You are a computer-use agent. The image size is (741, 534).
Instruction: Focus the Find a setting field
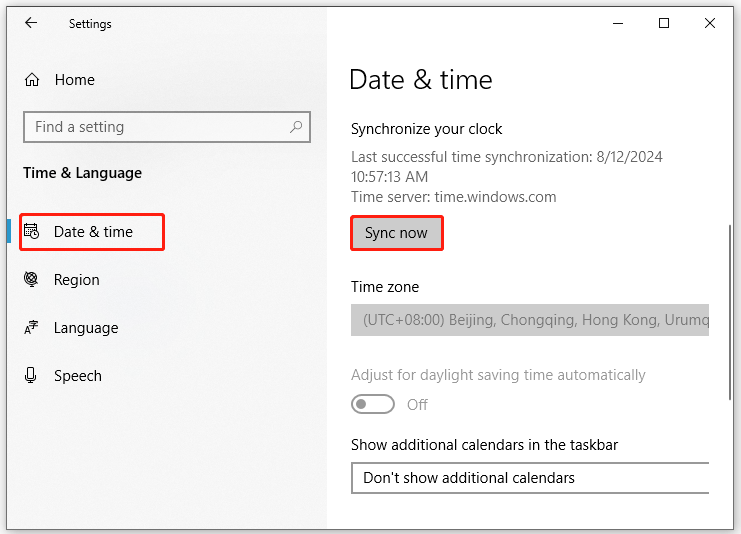click(x=155, y=127)
